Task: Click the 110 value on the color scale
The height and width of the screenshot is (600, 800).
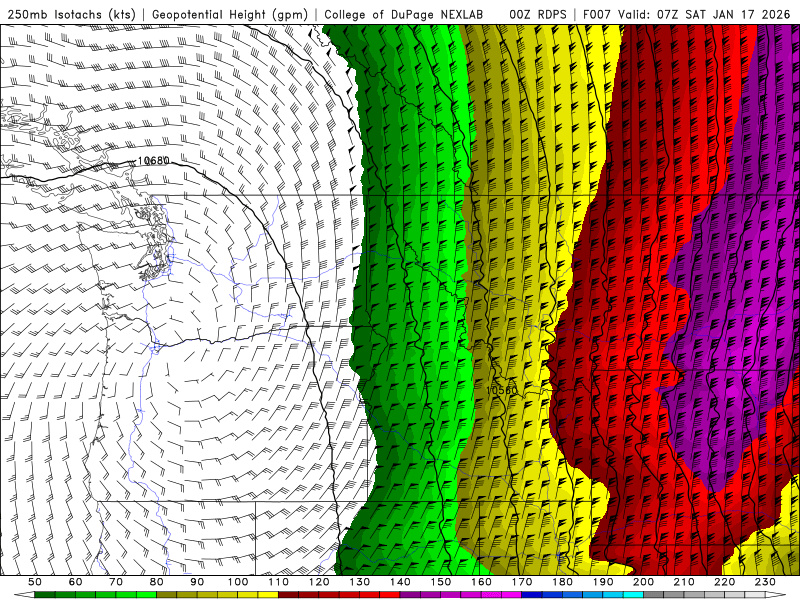Action: pyautogui.click(x=279, y=582)
